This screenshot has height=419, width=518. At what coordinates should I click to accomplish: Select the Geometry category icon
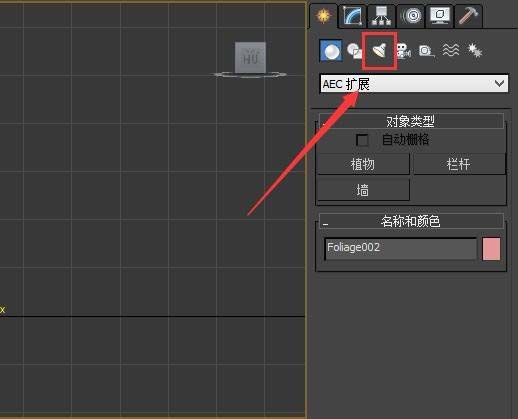(331, 51)
